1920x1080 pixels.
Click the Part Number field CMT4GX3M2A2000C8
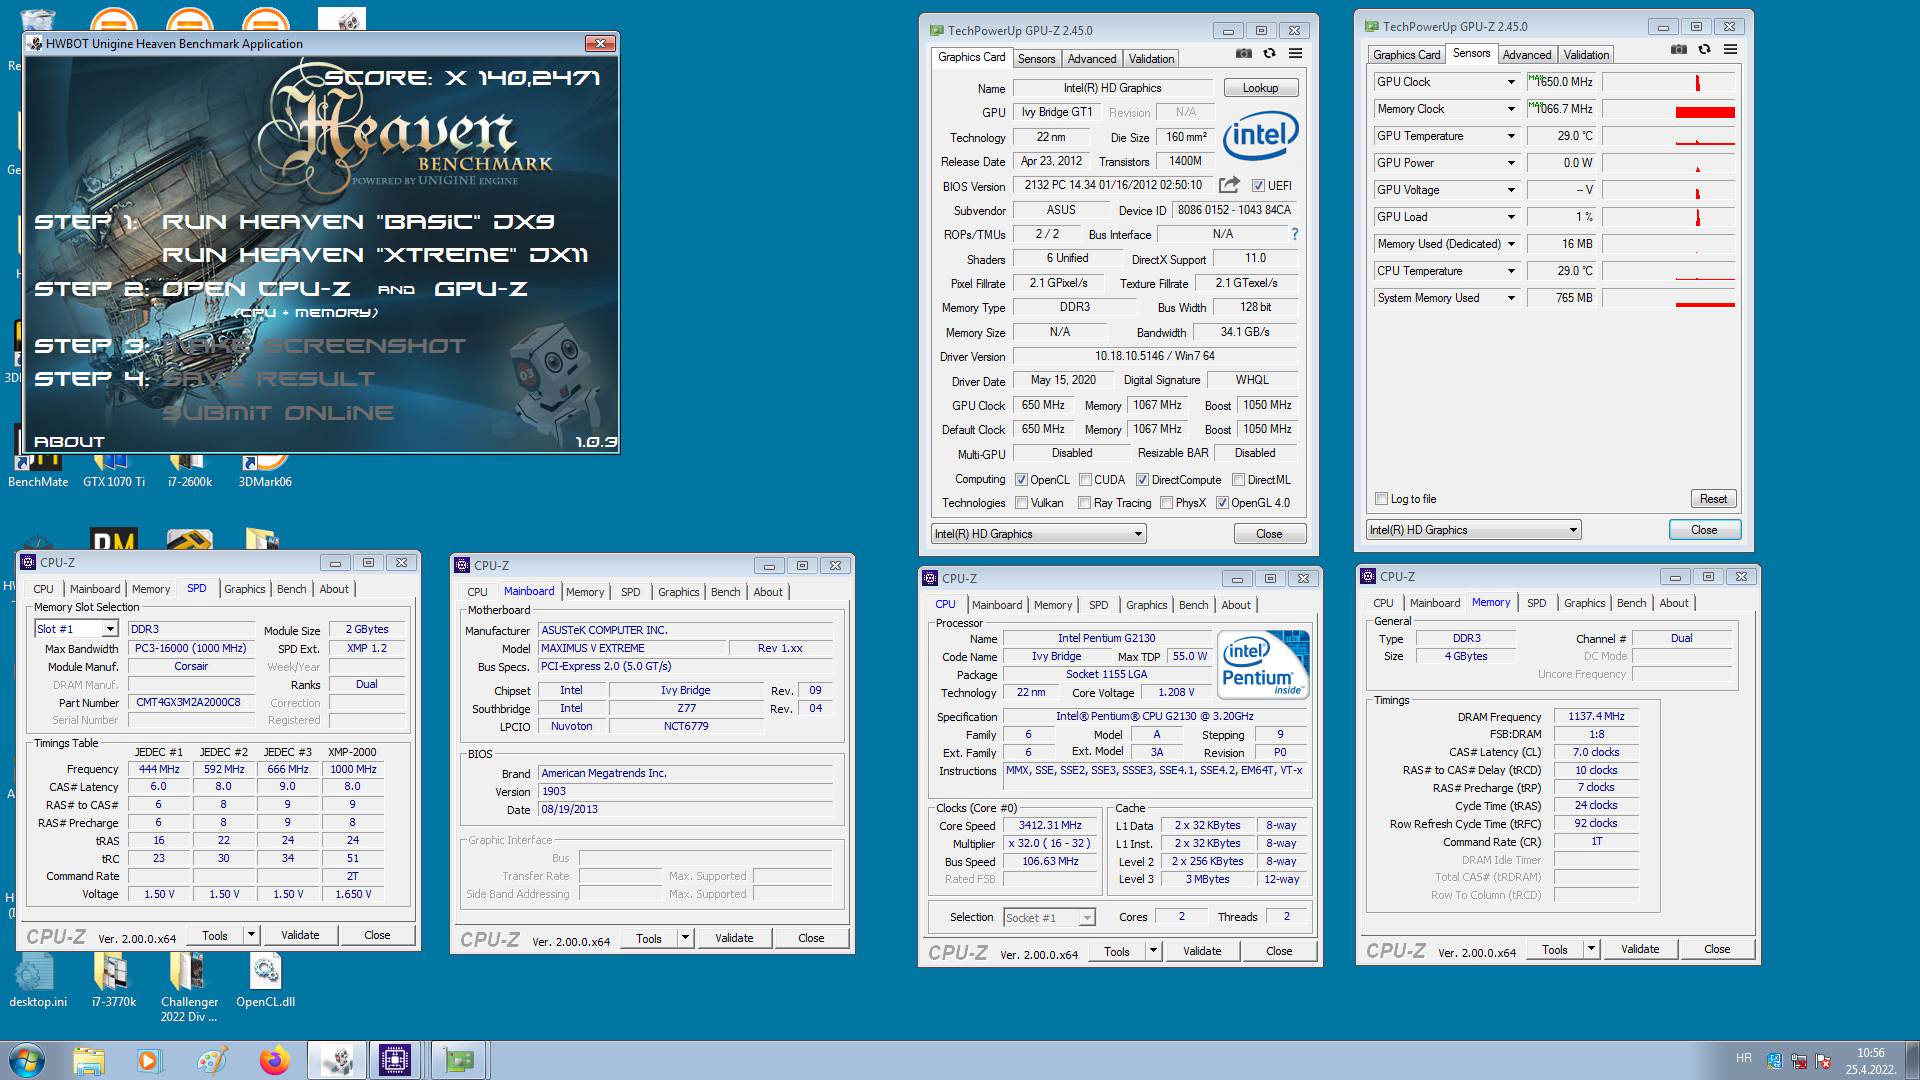tap(190, 702)
